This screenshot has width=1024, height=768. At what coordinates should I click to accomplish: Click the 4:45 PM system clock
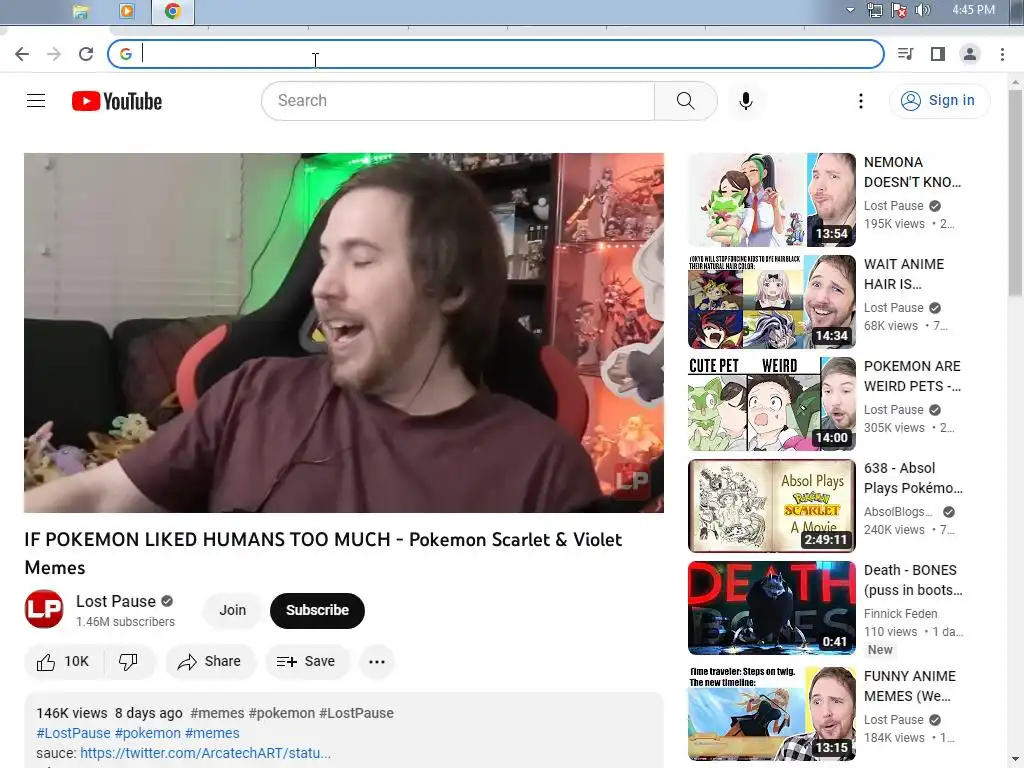[973, 10]
